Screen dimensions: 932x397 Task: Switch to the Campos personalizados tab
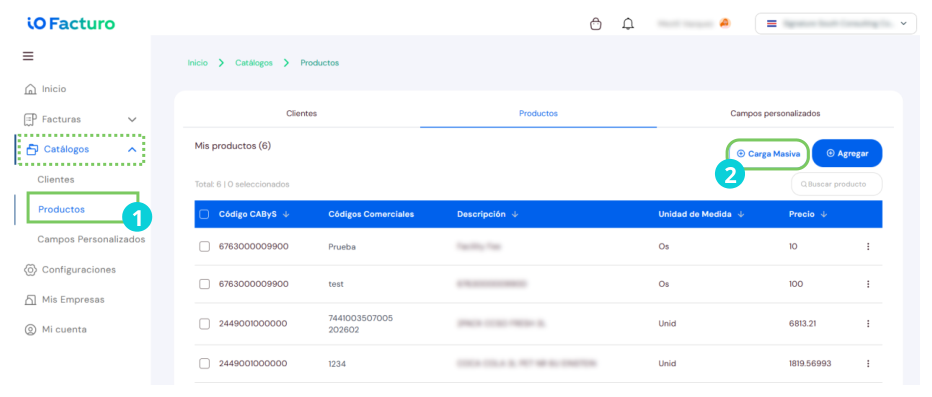point(775,114)
